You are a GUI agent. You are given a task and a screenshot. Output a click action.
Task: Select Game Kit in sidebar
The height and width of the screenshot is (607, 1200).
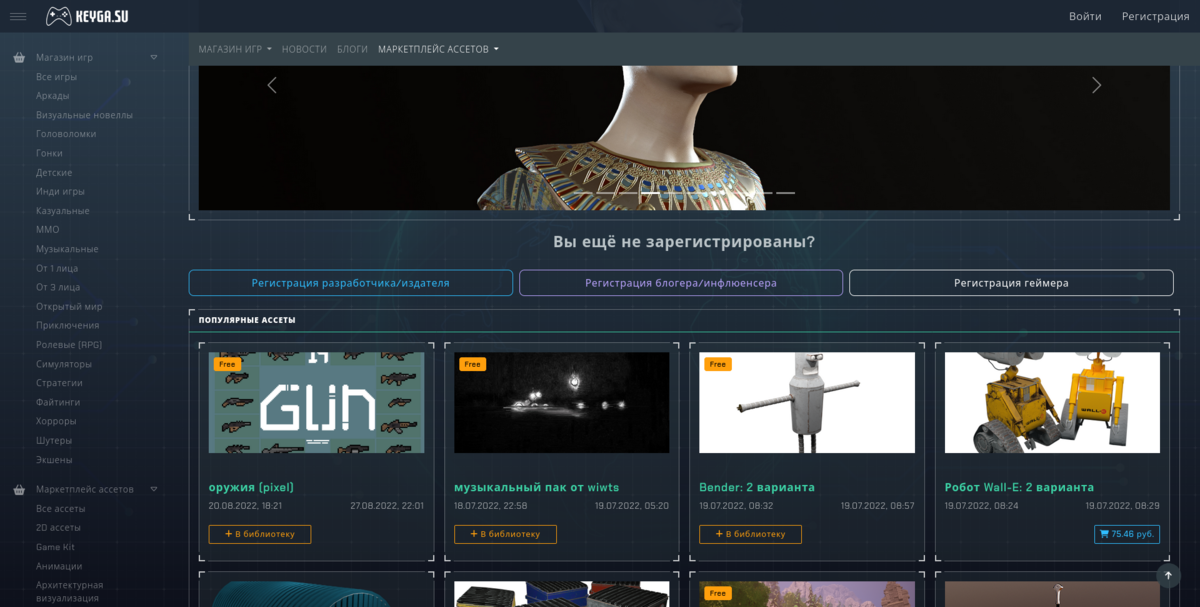(55, 547)
